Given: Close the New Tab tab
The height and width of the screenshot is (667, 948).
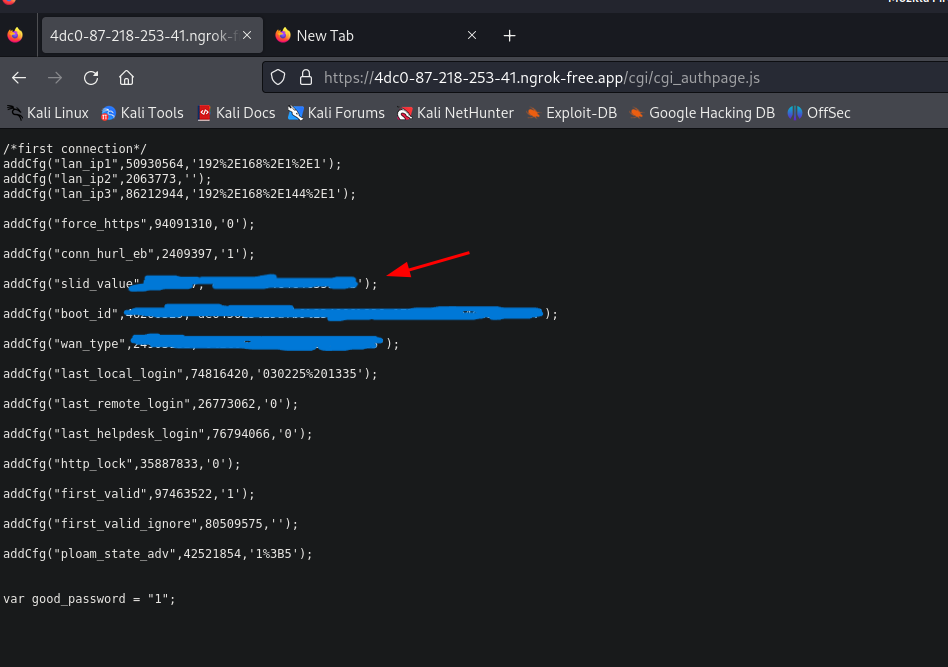Looking at the screenshot, I should pyautogui.click(x=472, y=36).
